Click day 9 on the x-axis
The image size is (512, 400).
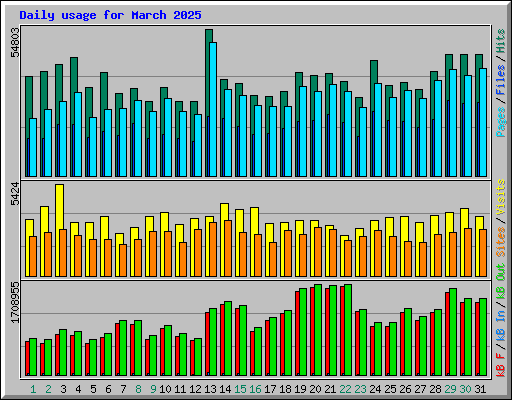click(153, 389)
